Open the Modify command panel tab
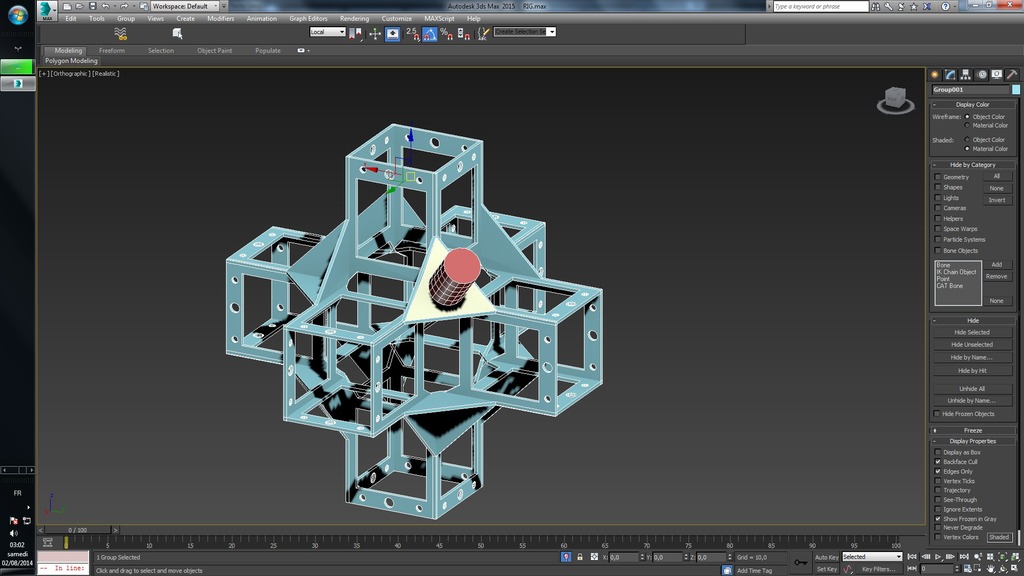Screen dimensions: 1024x576 950,74
